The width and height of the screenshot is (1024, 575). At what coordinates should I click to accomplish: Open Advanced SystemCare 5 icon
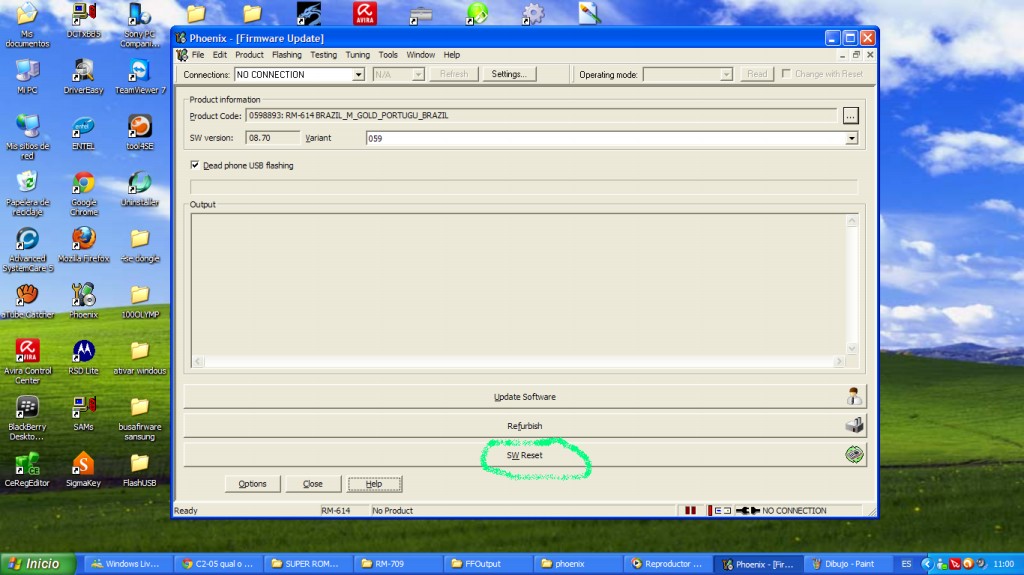pyautogui.click(x=27, y=250)
